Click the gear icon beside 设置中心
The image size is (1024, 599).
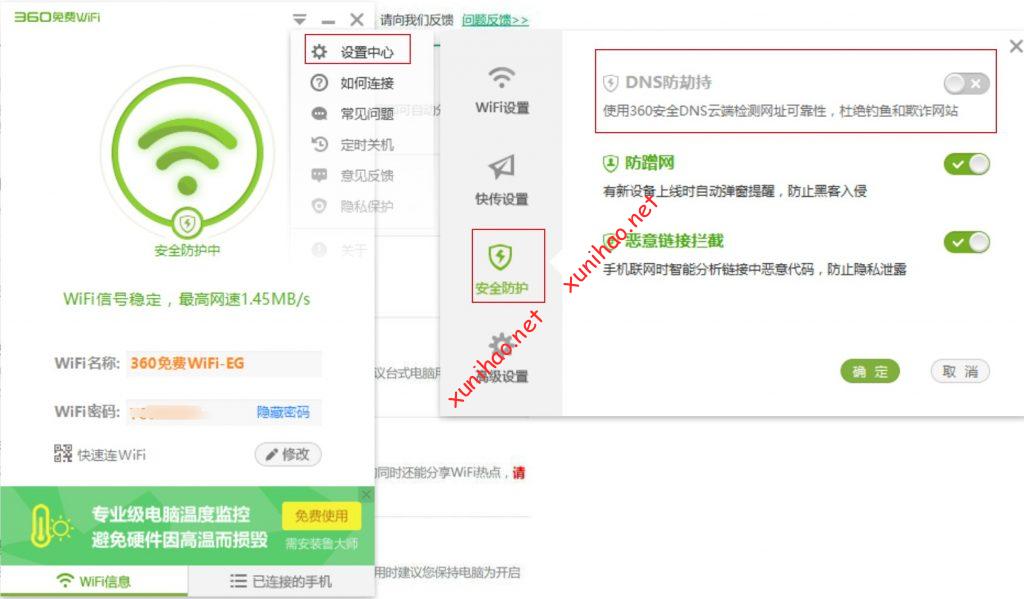[319, 52]
